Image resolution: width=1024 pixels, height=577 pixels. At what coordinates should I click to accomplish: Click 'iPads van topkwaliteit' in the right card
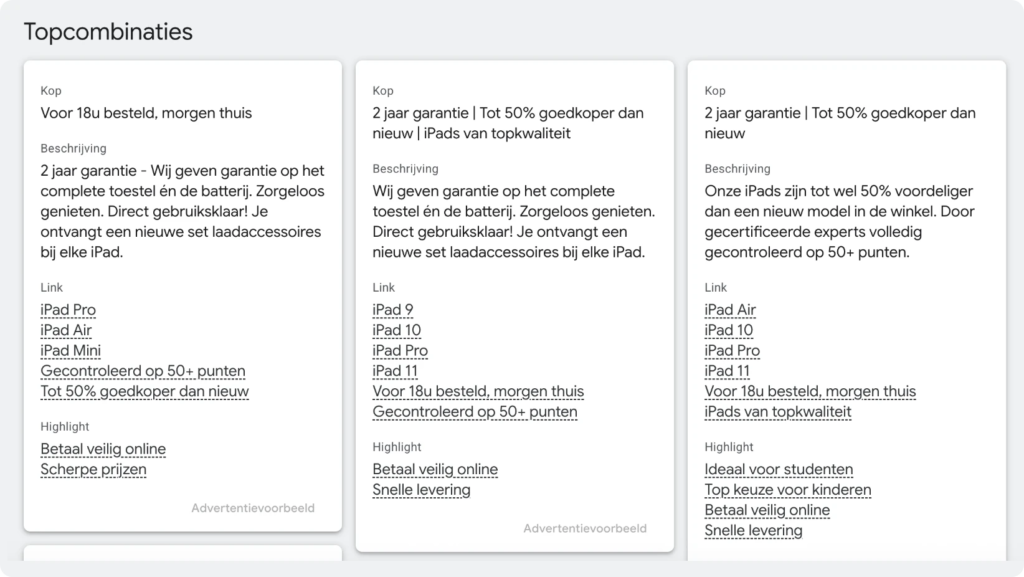(x=777, y=411)
